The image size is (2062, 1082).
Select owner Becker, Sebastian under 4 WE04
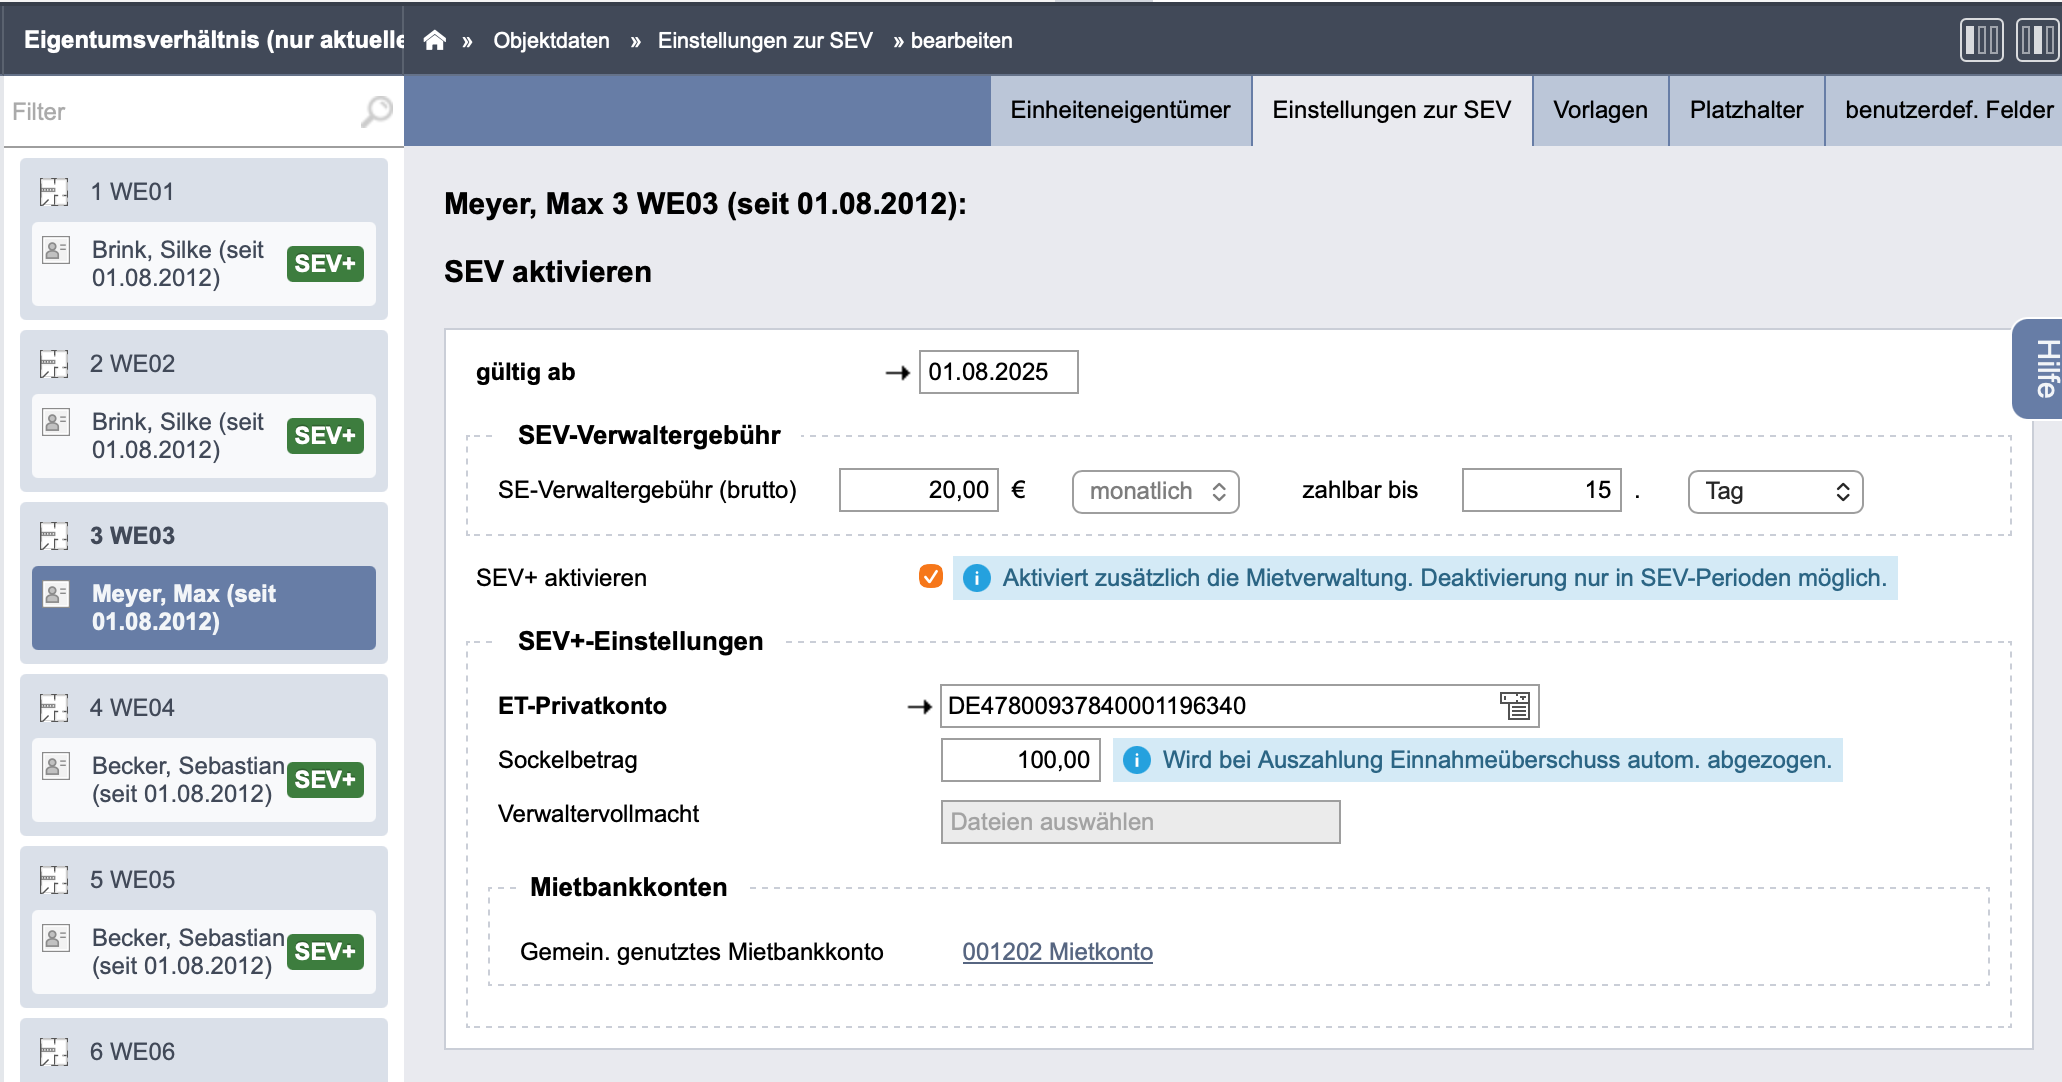204,780
